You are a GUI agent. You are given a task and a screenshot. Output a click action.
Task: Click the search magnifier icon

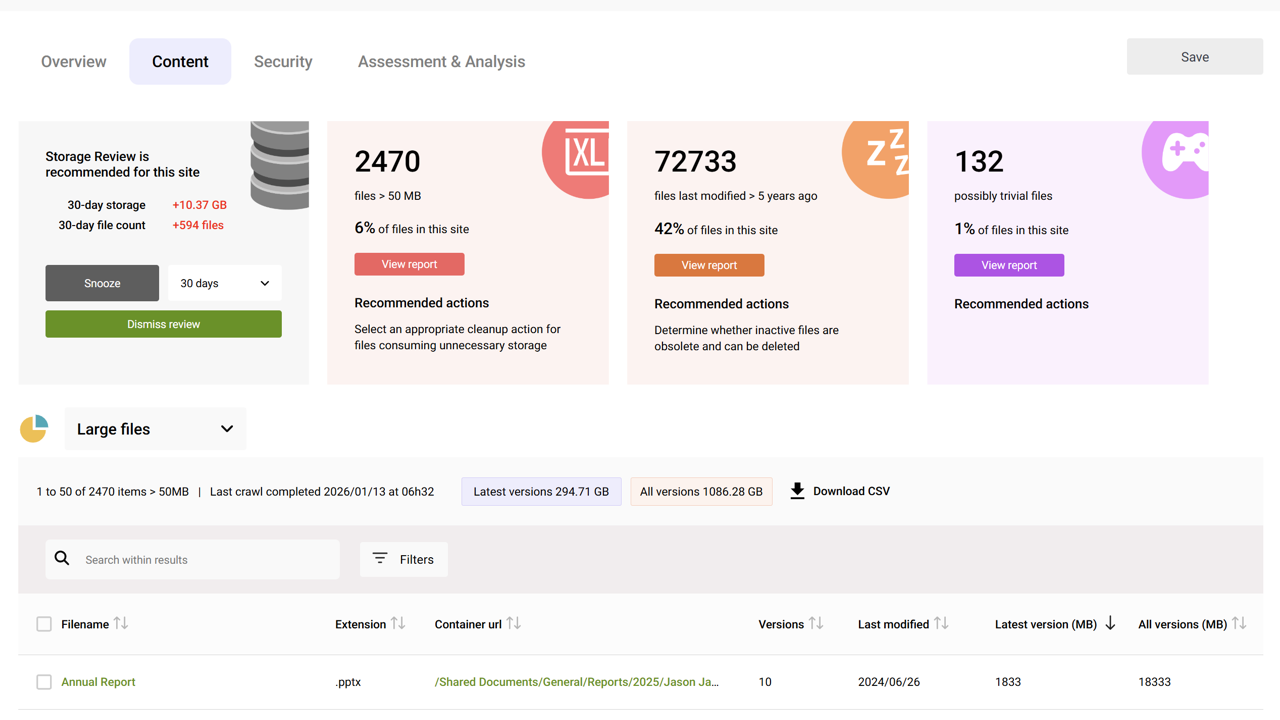pyautogui.click(x=62, y=559)
